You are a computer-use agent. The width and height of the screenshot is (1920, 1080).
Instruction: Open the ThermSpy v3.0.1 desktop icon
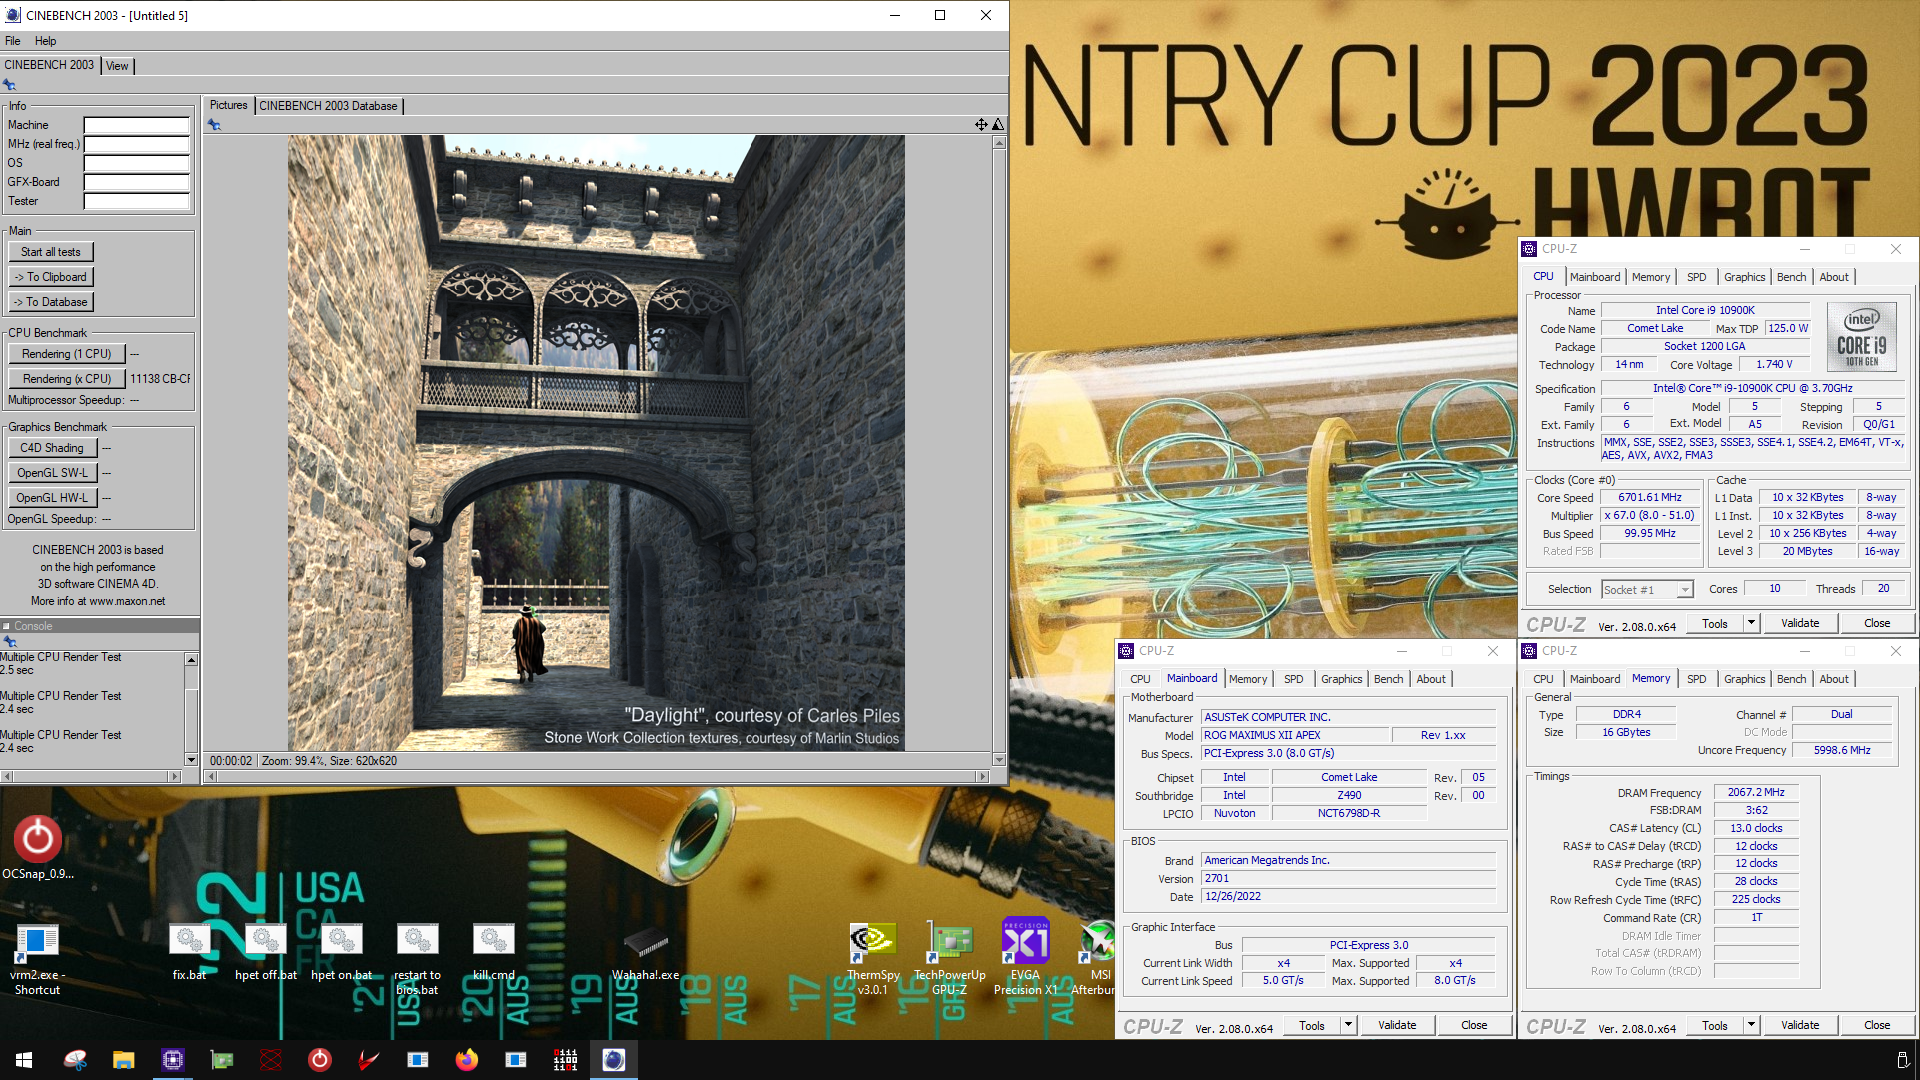[x=873, y=958]
